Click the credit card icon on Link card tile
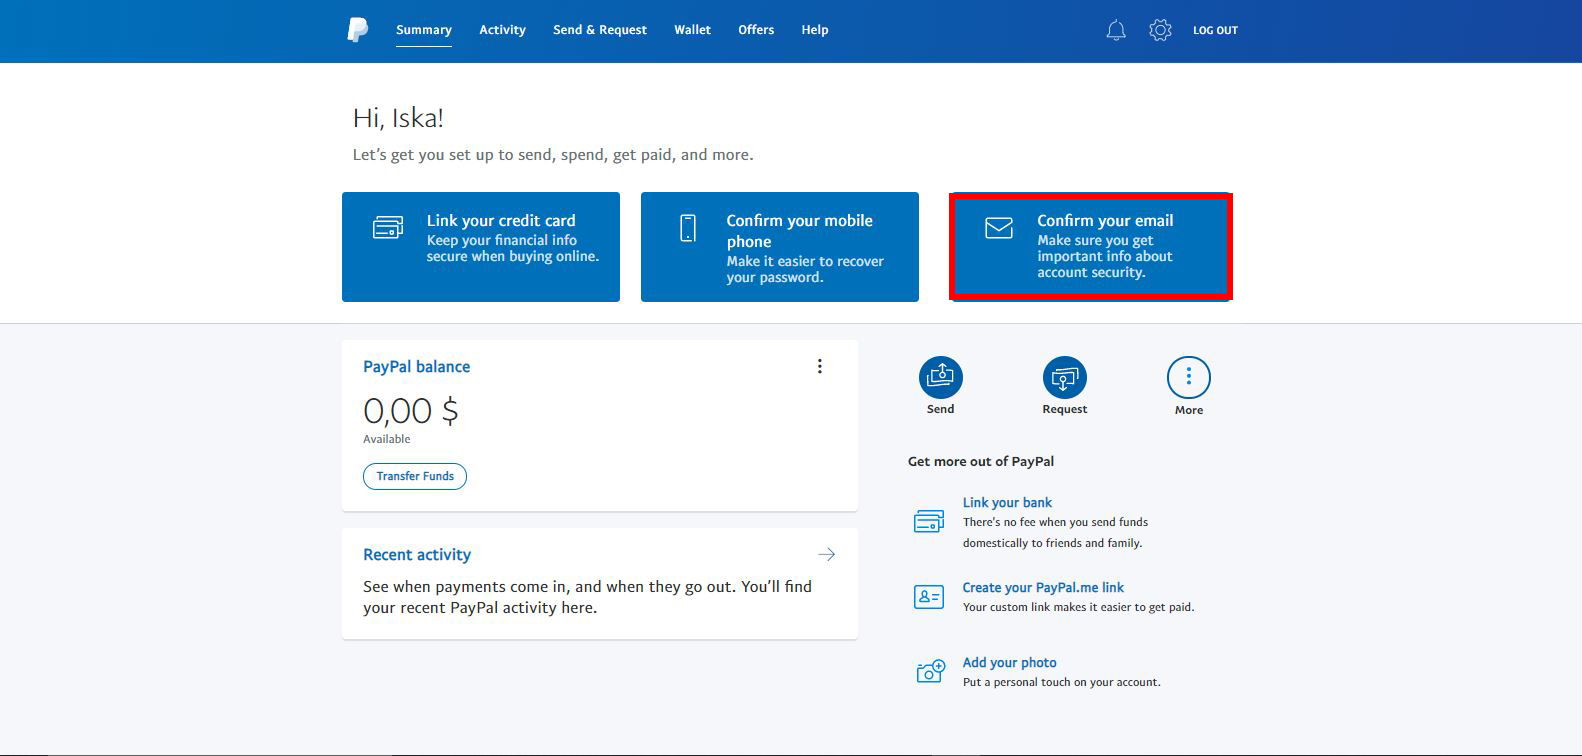1582x756 pixels. [x=388, y=228]
